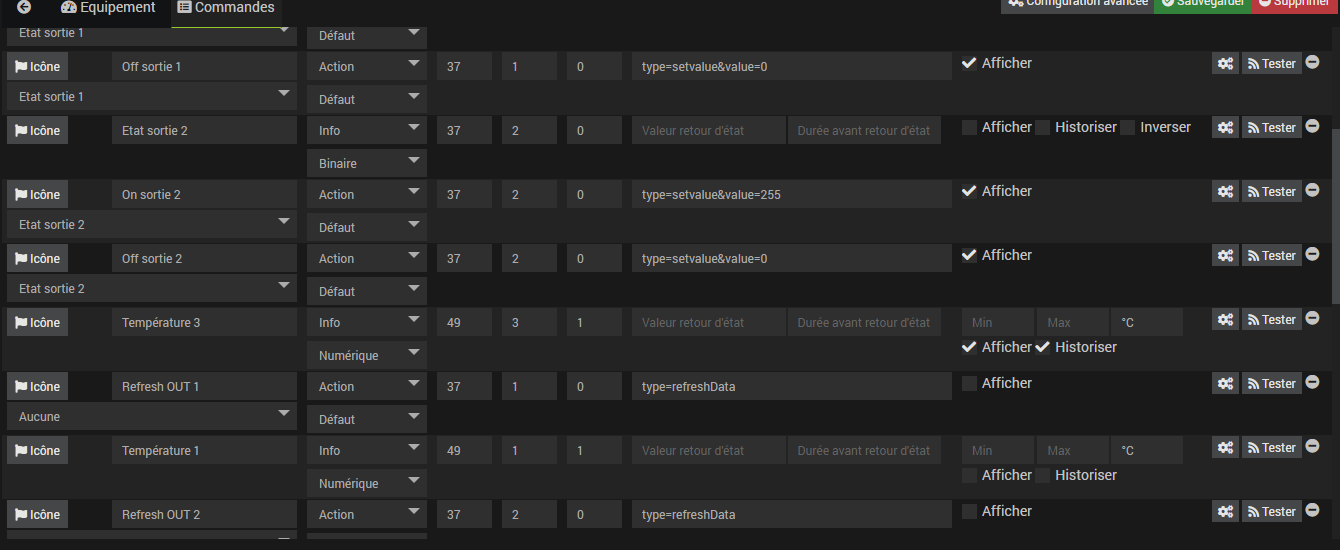Screen dimensions: 1340x550
Task: Click the back arrow icon near Equipement
Action: point(24,7)
